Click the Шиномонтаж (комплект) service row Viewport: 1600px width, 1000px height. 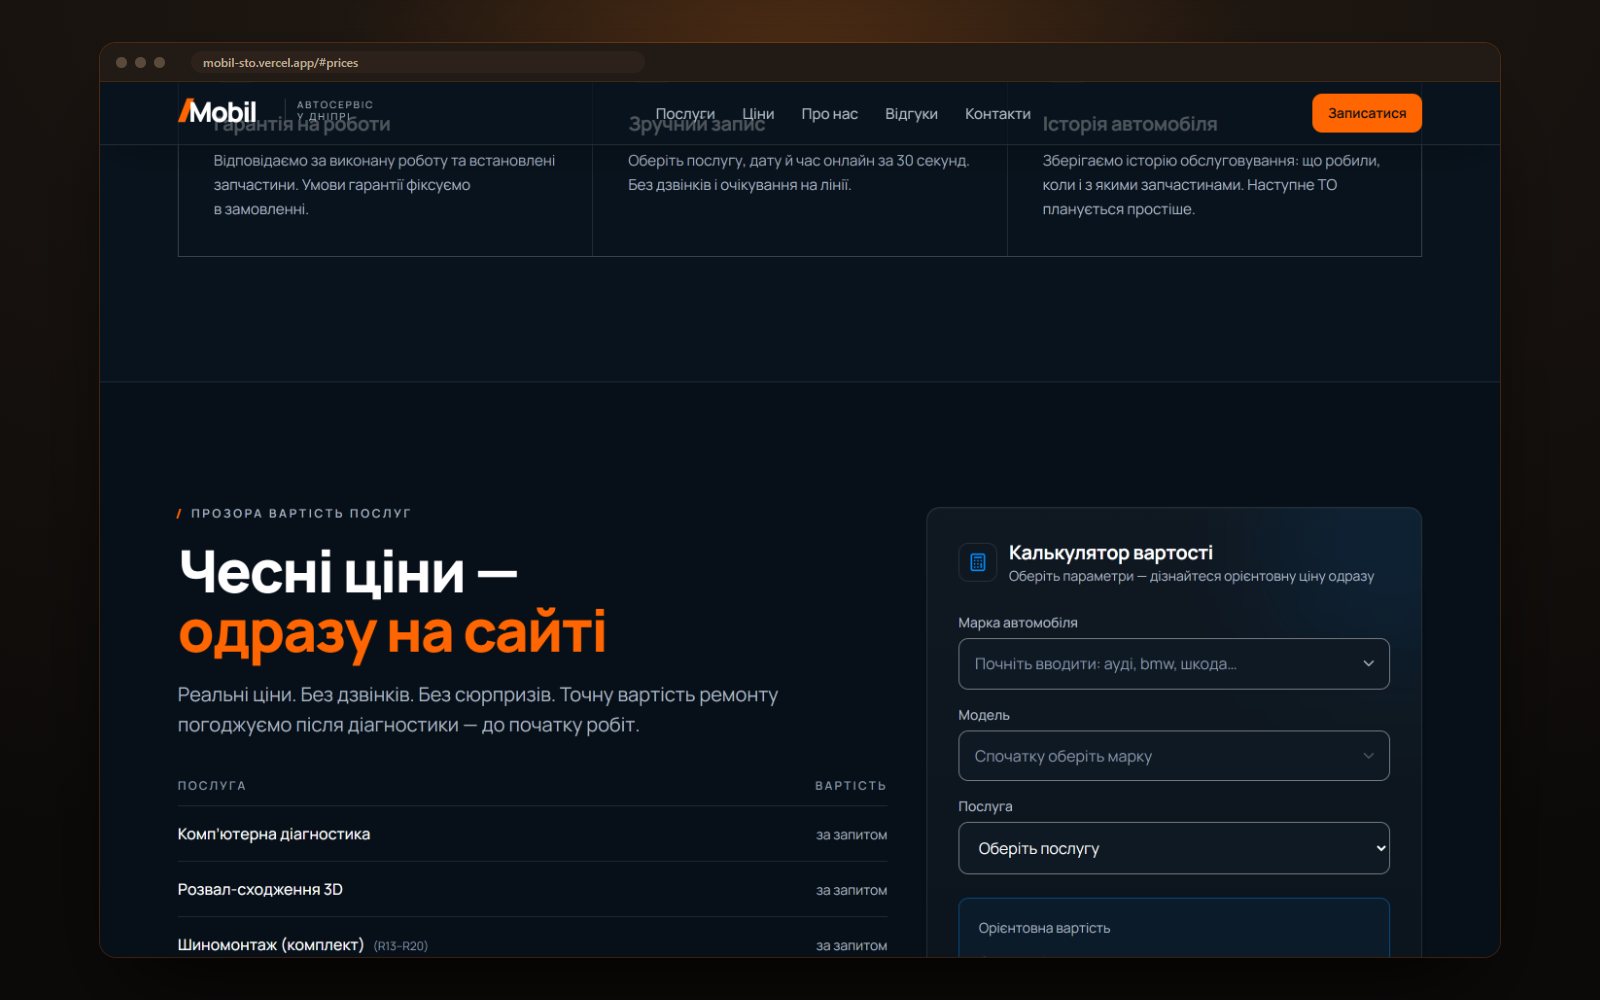tap(532, 944)
